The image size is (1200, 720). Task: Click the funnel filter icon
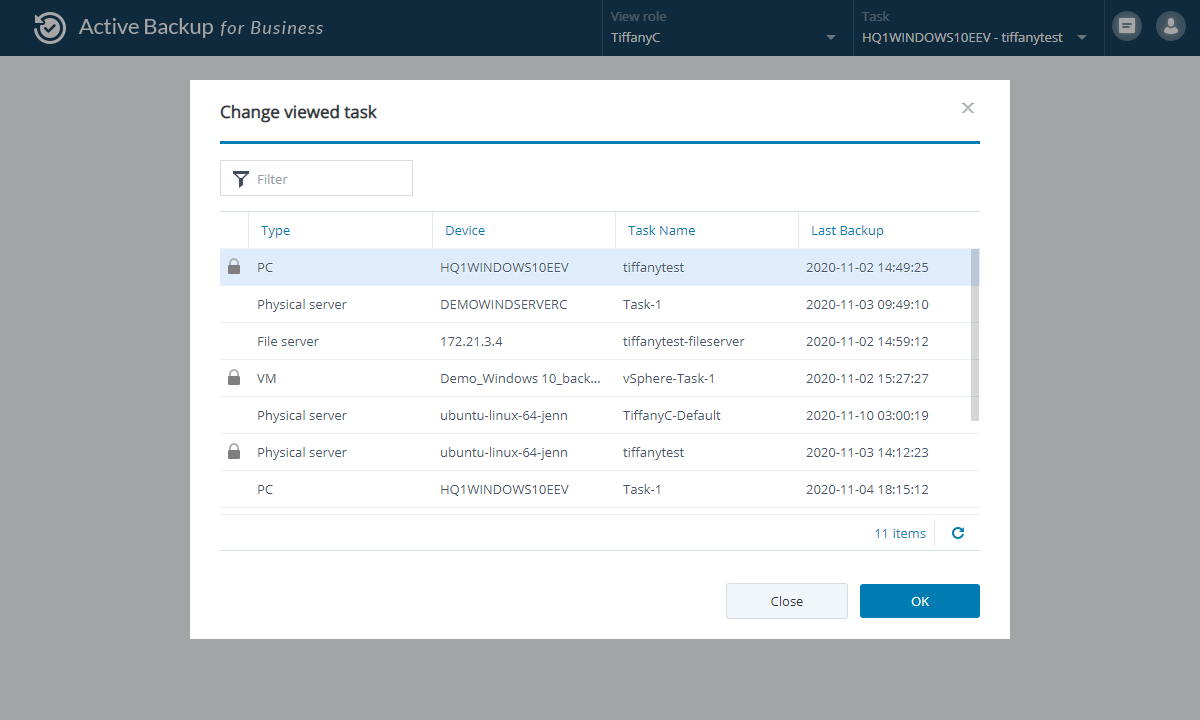pyautogui.click(x=240, y=179)
